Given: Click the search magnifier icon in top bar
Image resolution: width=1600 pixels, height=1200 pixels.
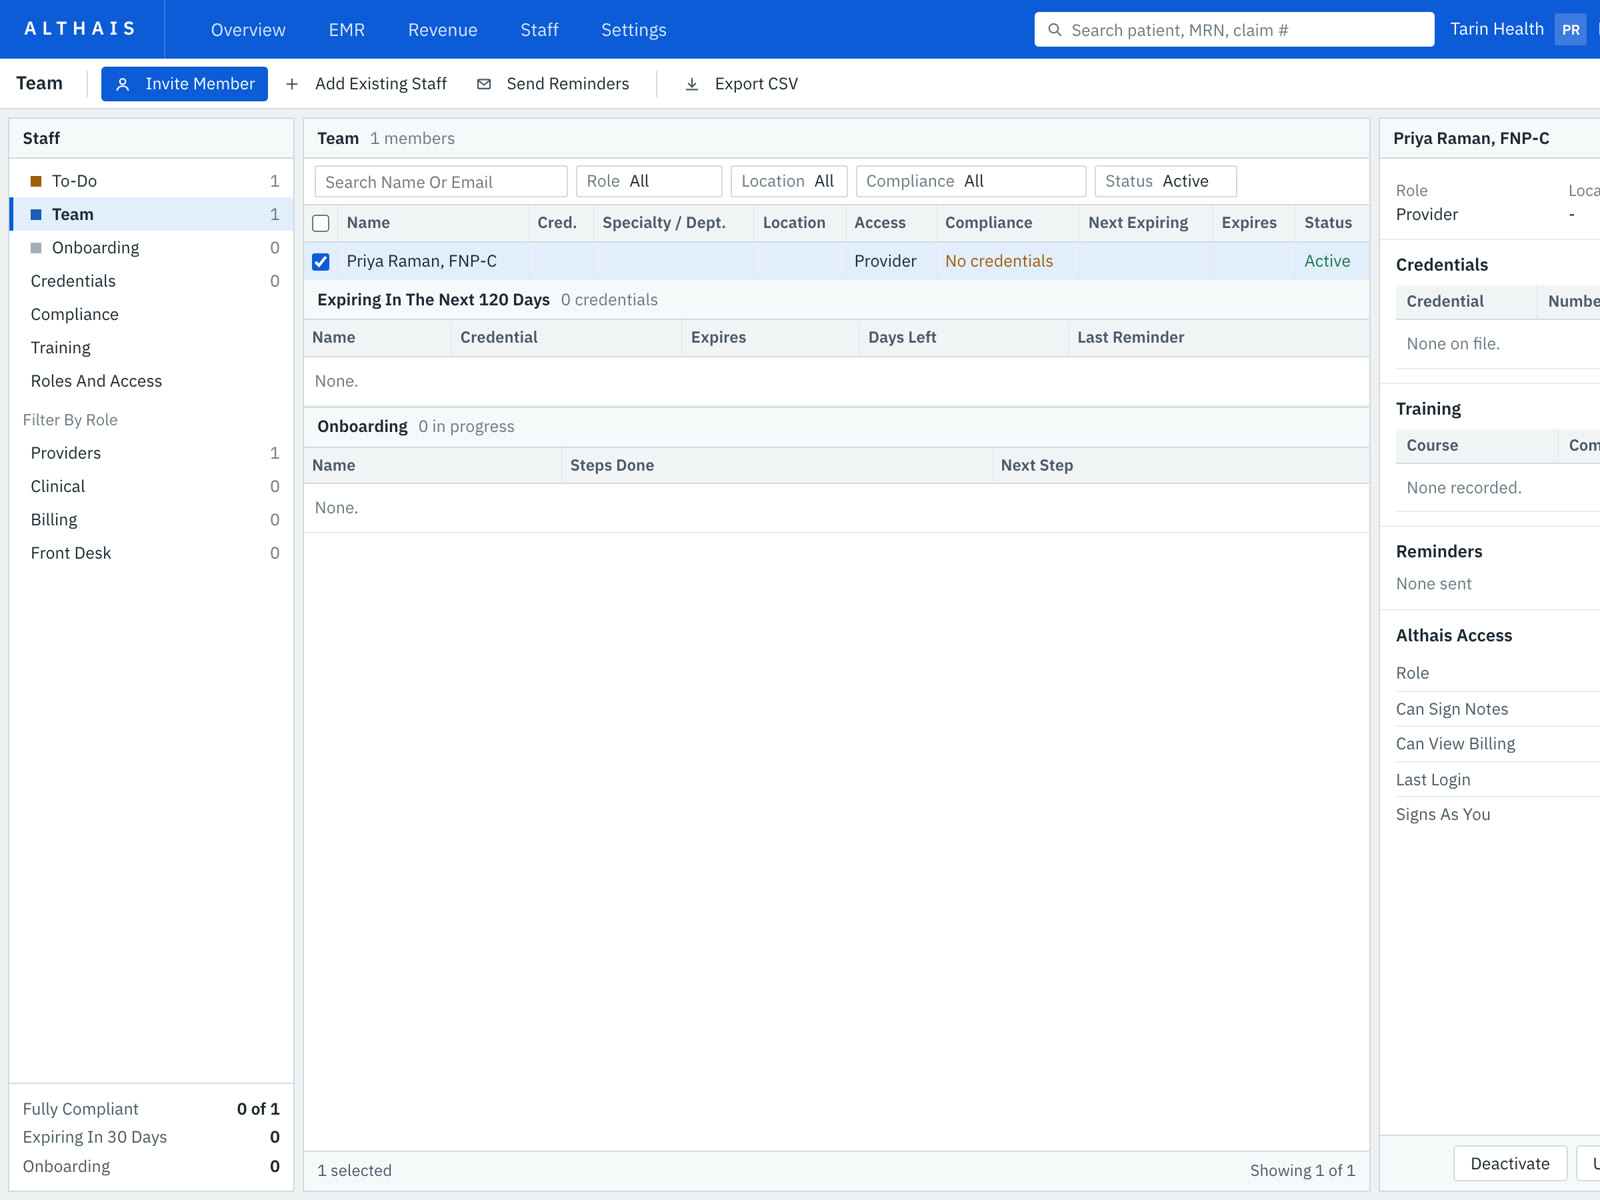Looking at the screenshot, I should 1054,30.
